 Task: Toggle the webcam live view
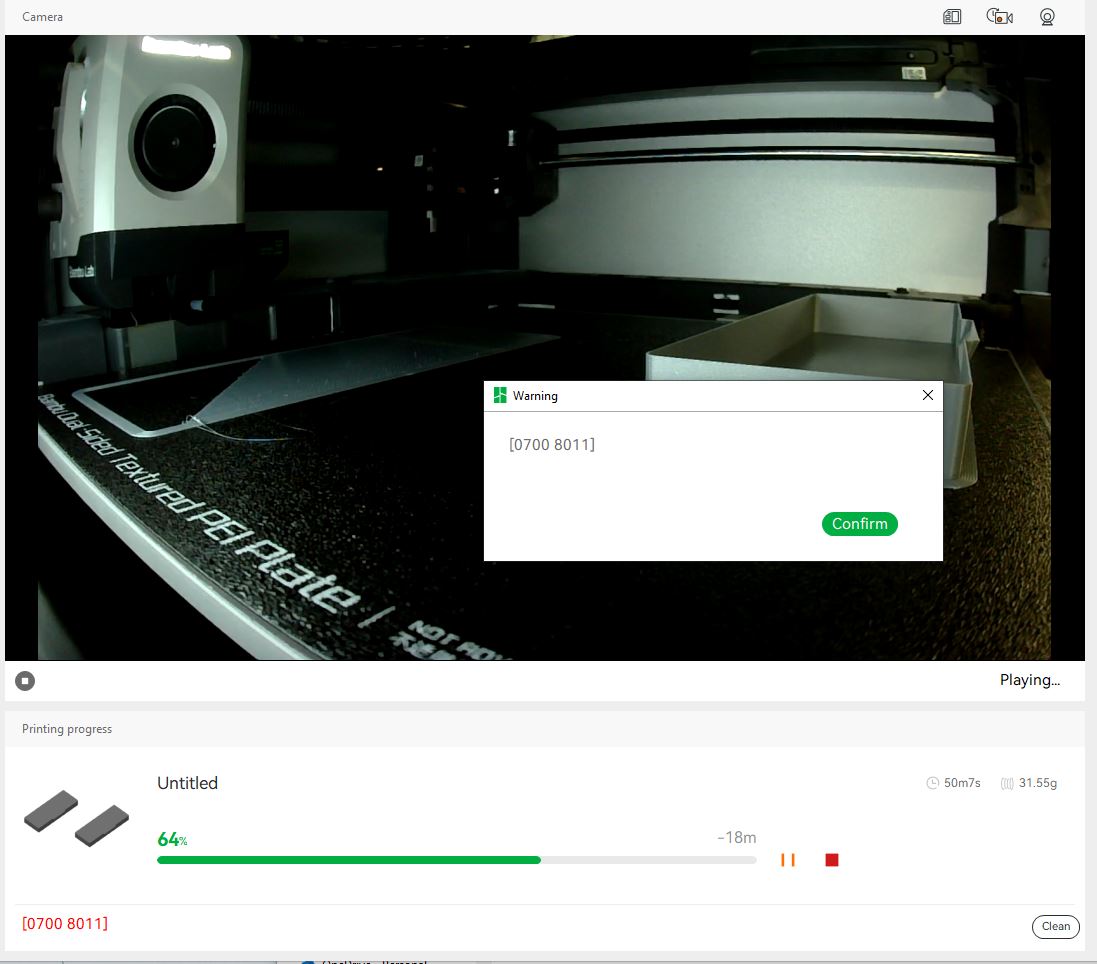click(1047, 16)
